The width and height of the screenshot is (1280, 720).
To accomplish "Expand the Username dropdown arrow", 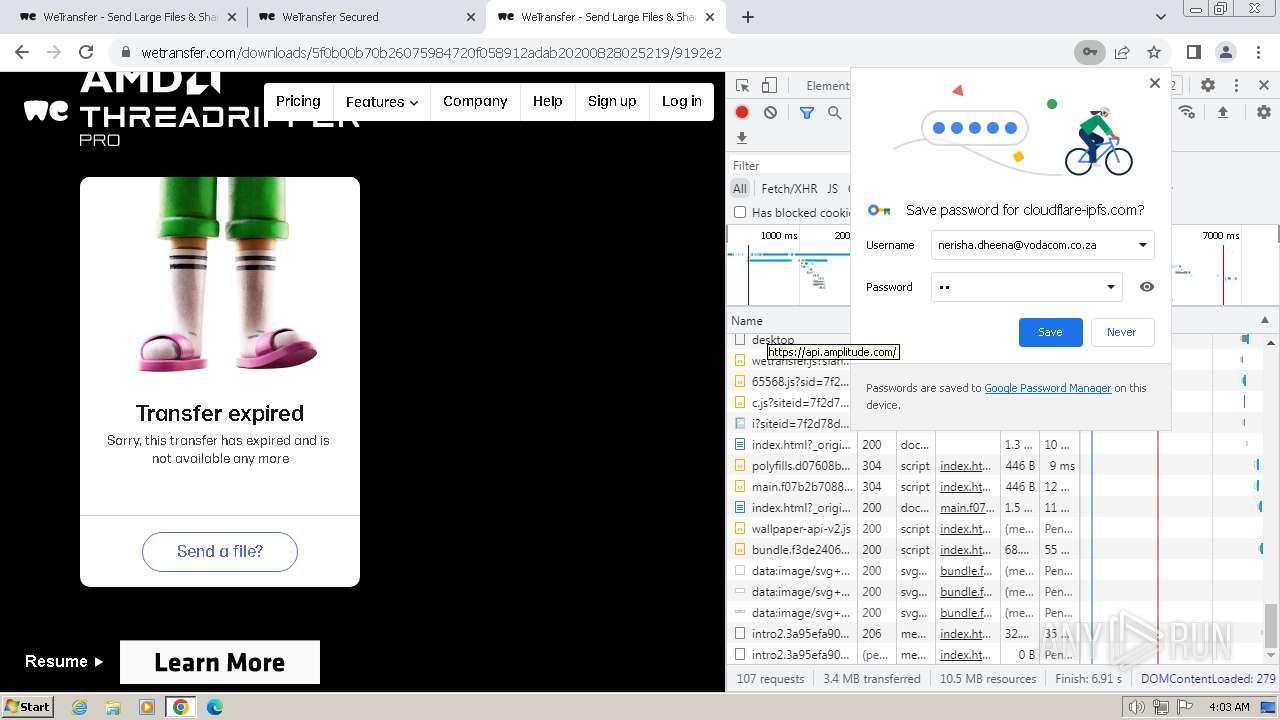I will (1143, 245).
